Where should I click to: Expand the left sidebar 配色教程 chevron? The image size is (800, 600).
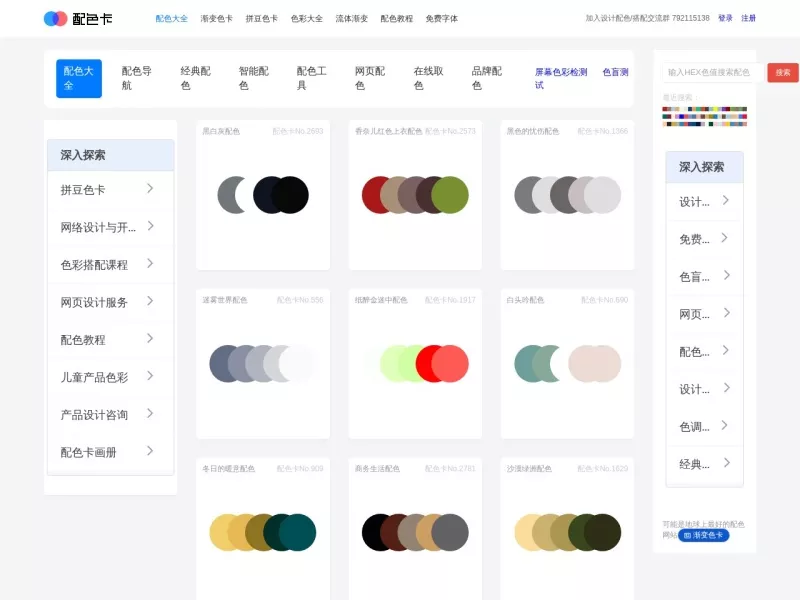point(150,339)
